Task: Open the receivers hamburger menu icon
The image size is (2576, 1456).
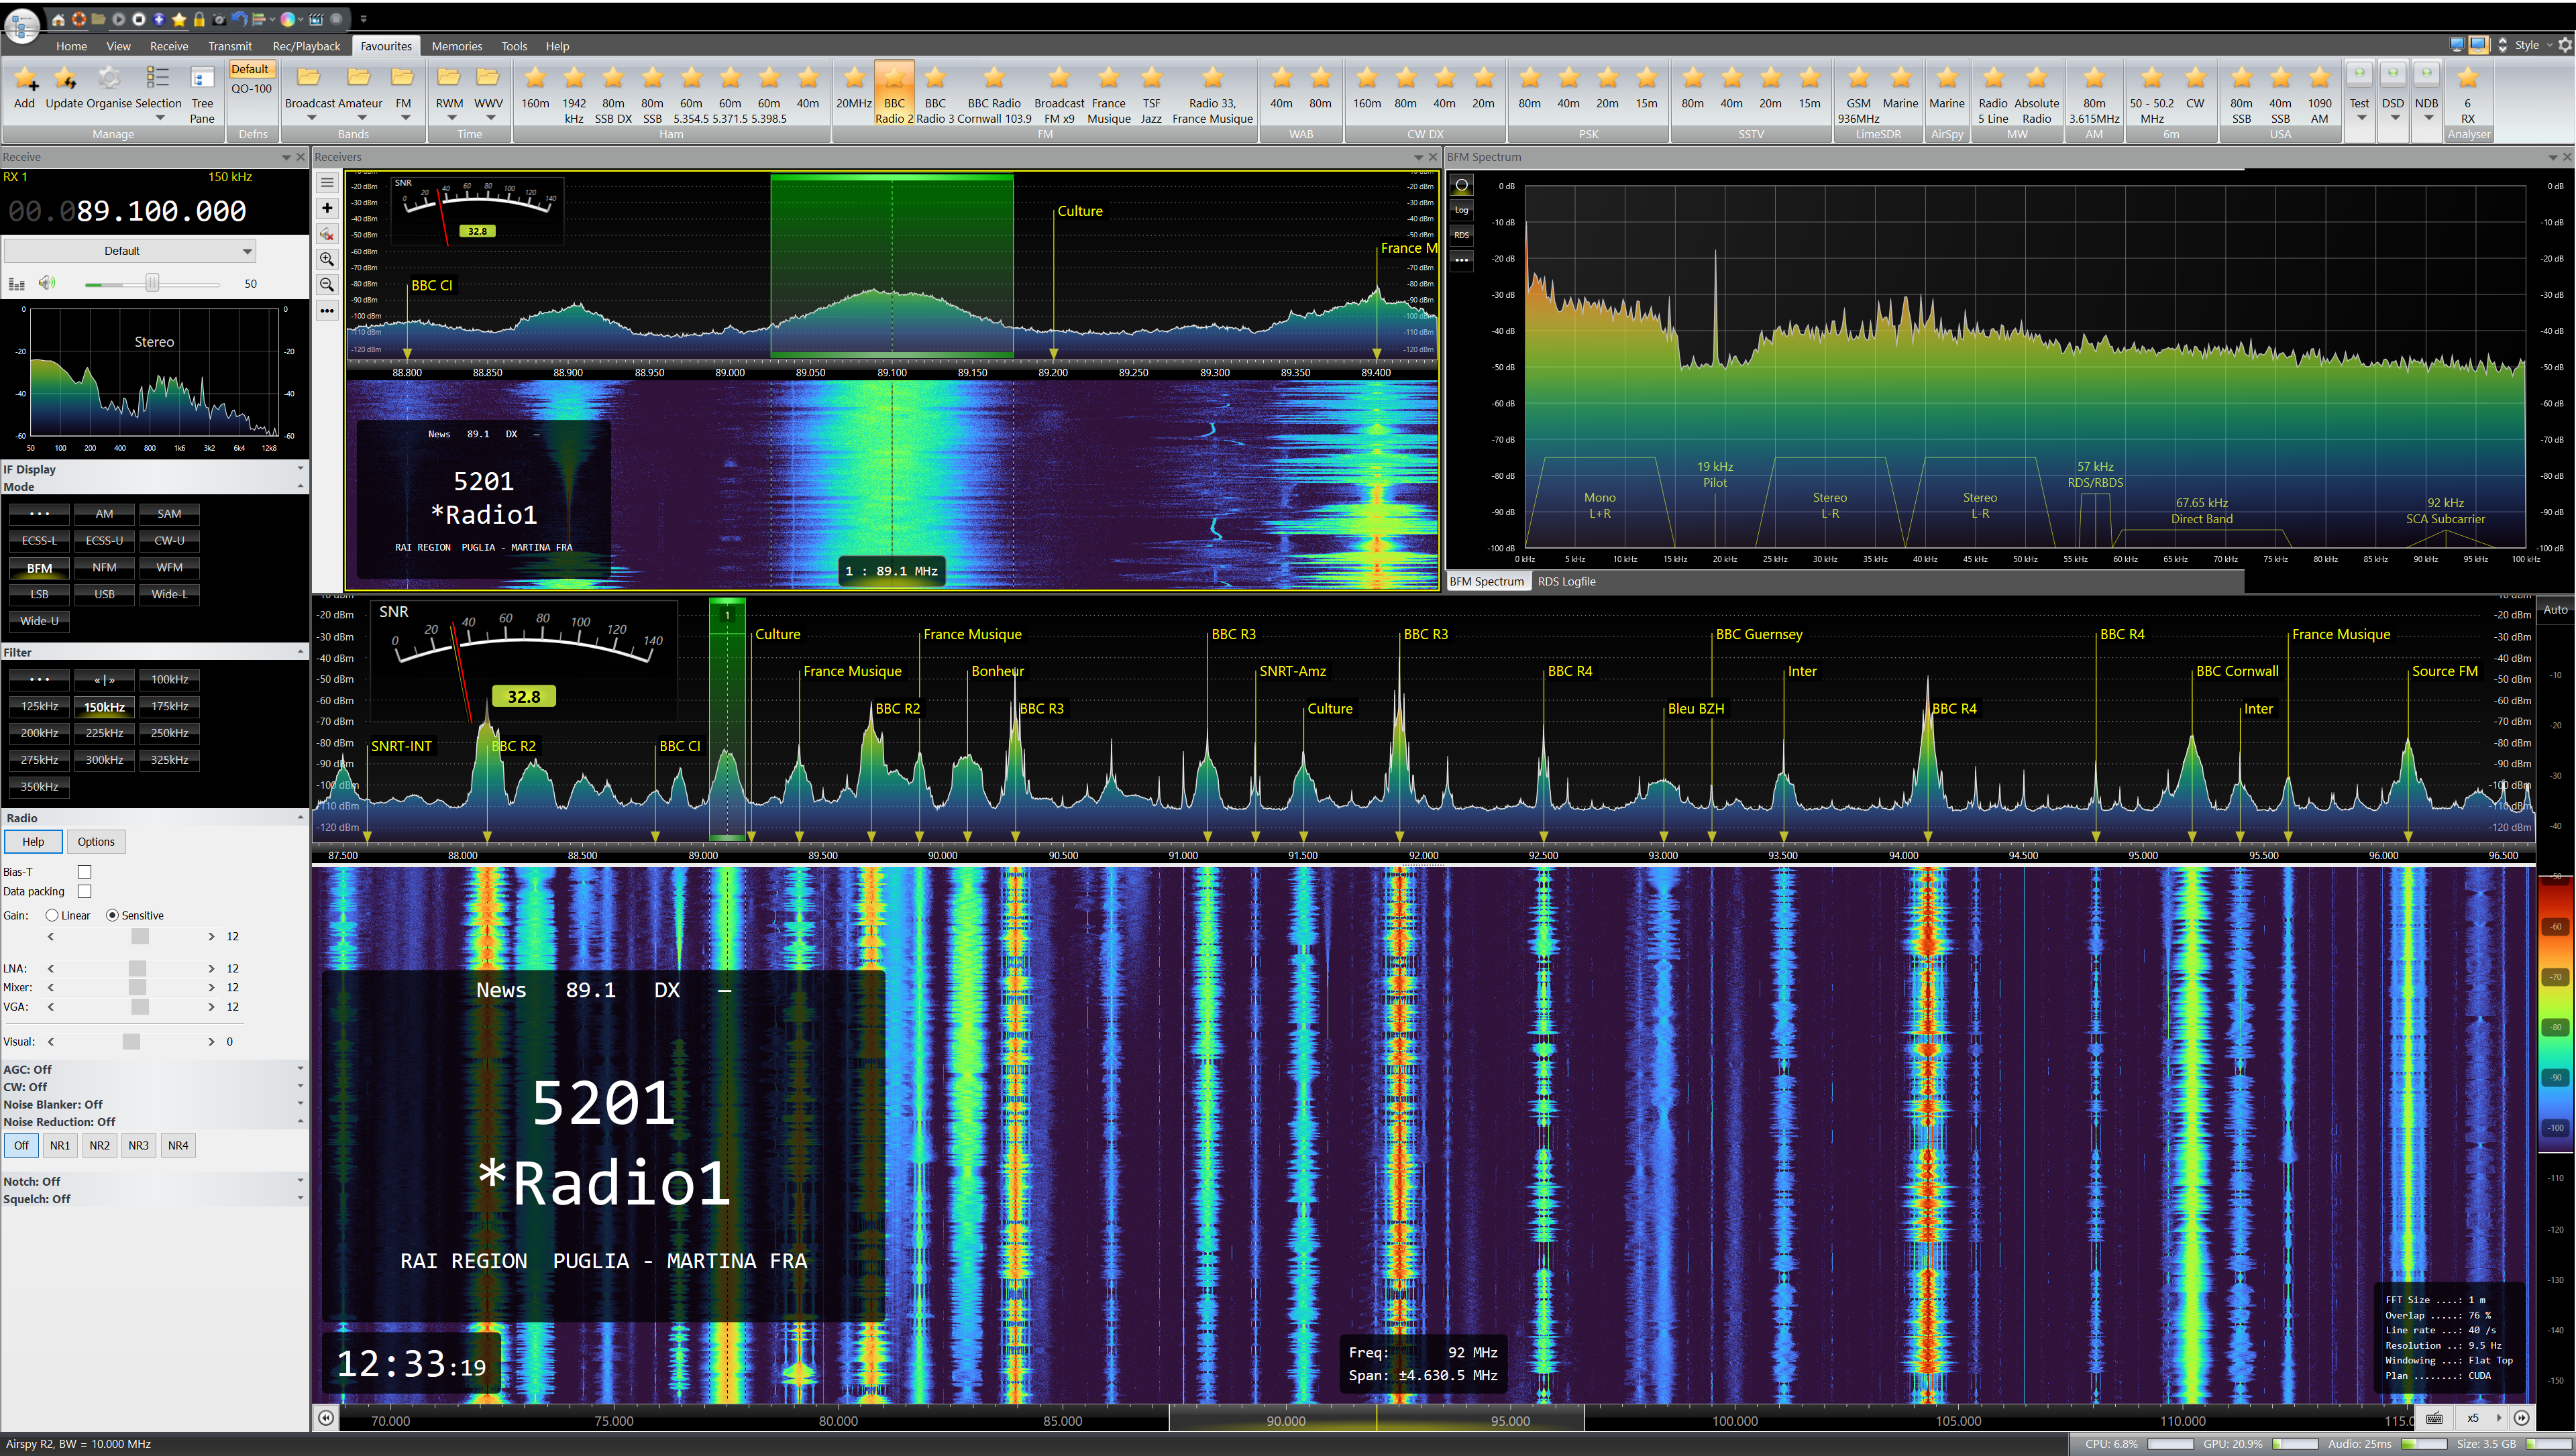Action: pyautogui.click(x=327, y=183)
